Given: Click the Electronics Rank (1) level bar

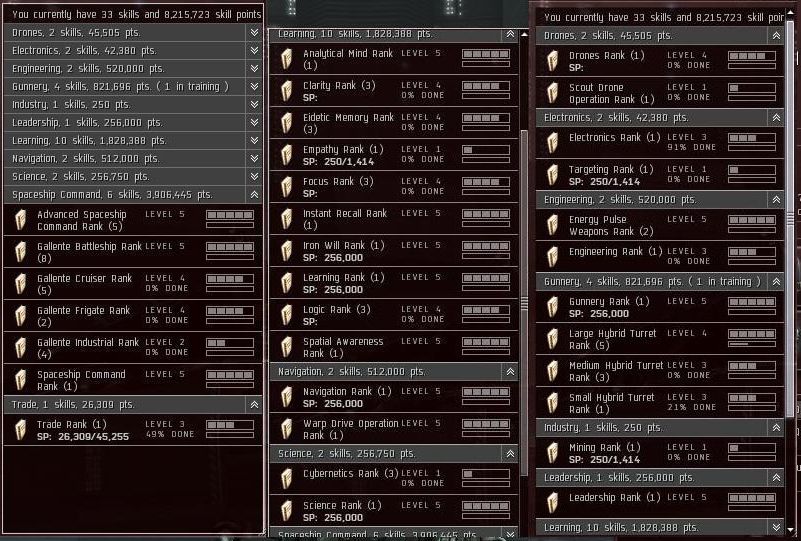Looking at the screenshot, I should (x=752, y=138).
